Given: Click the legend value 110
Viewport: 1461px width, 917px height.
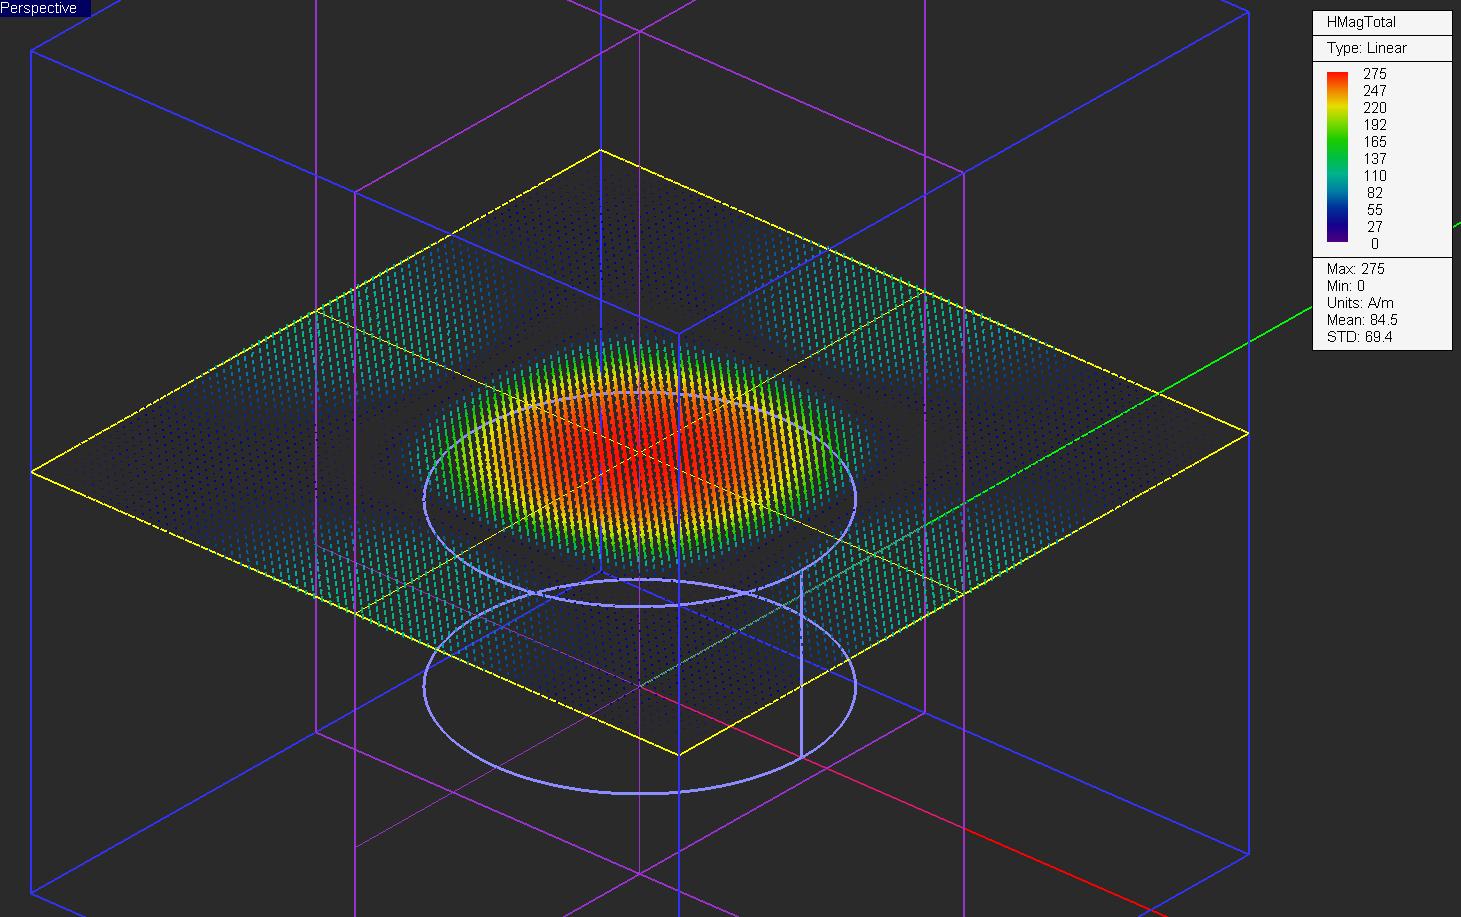Looking at the screenshot, I should pos(1375,176).
